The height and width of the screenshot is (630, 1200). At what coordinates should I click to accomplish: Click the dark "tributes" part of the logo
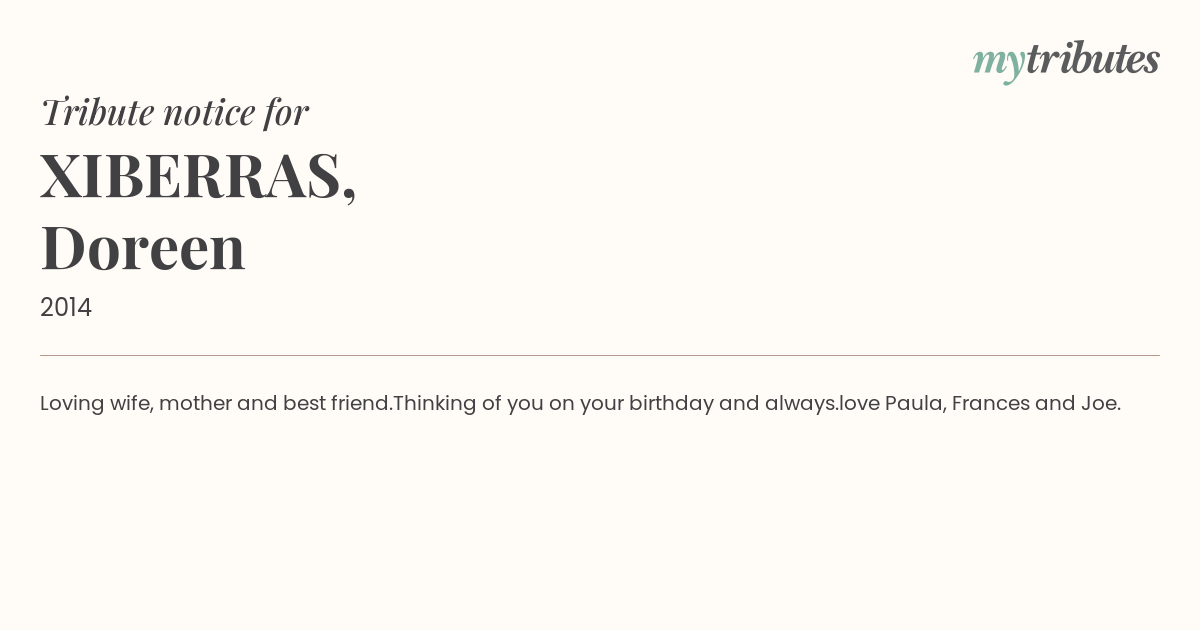coord(1092,60)
